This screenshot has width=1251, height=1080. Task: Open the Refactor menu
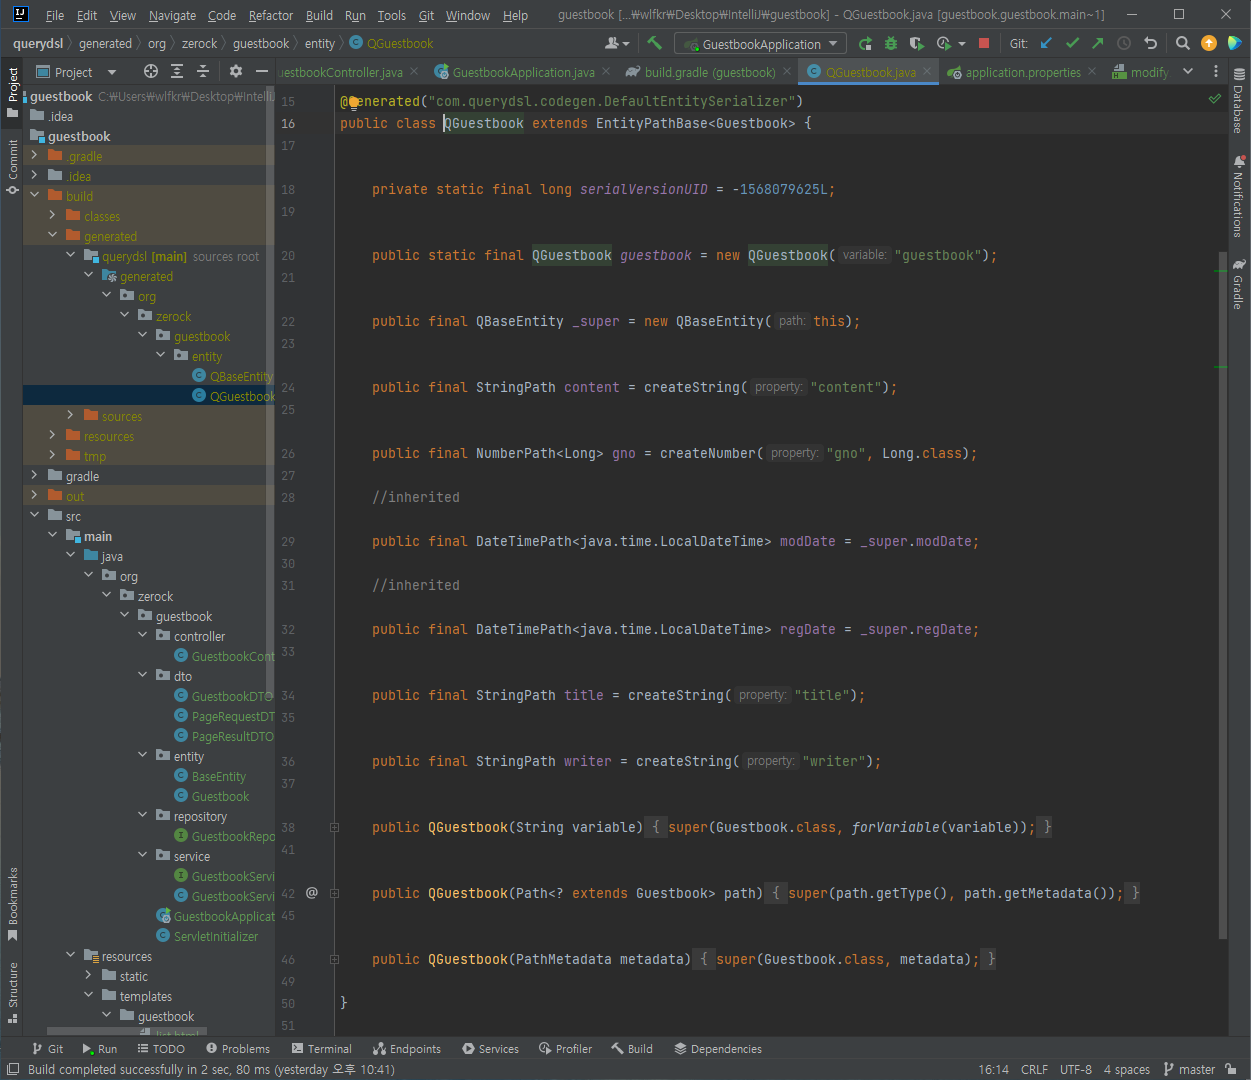pyautogui.click(x=271, y=15)
